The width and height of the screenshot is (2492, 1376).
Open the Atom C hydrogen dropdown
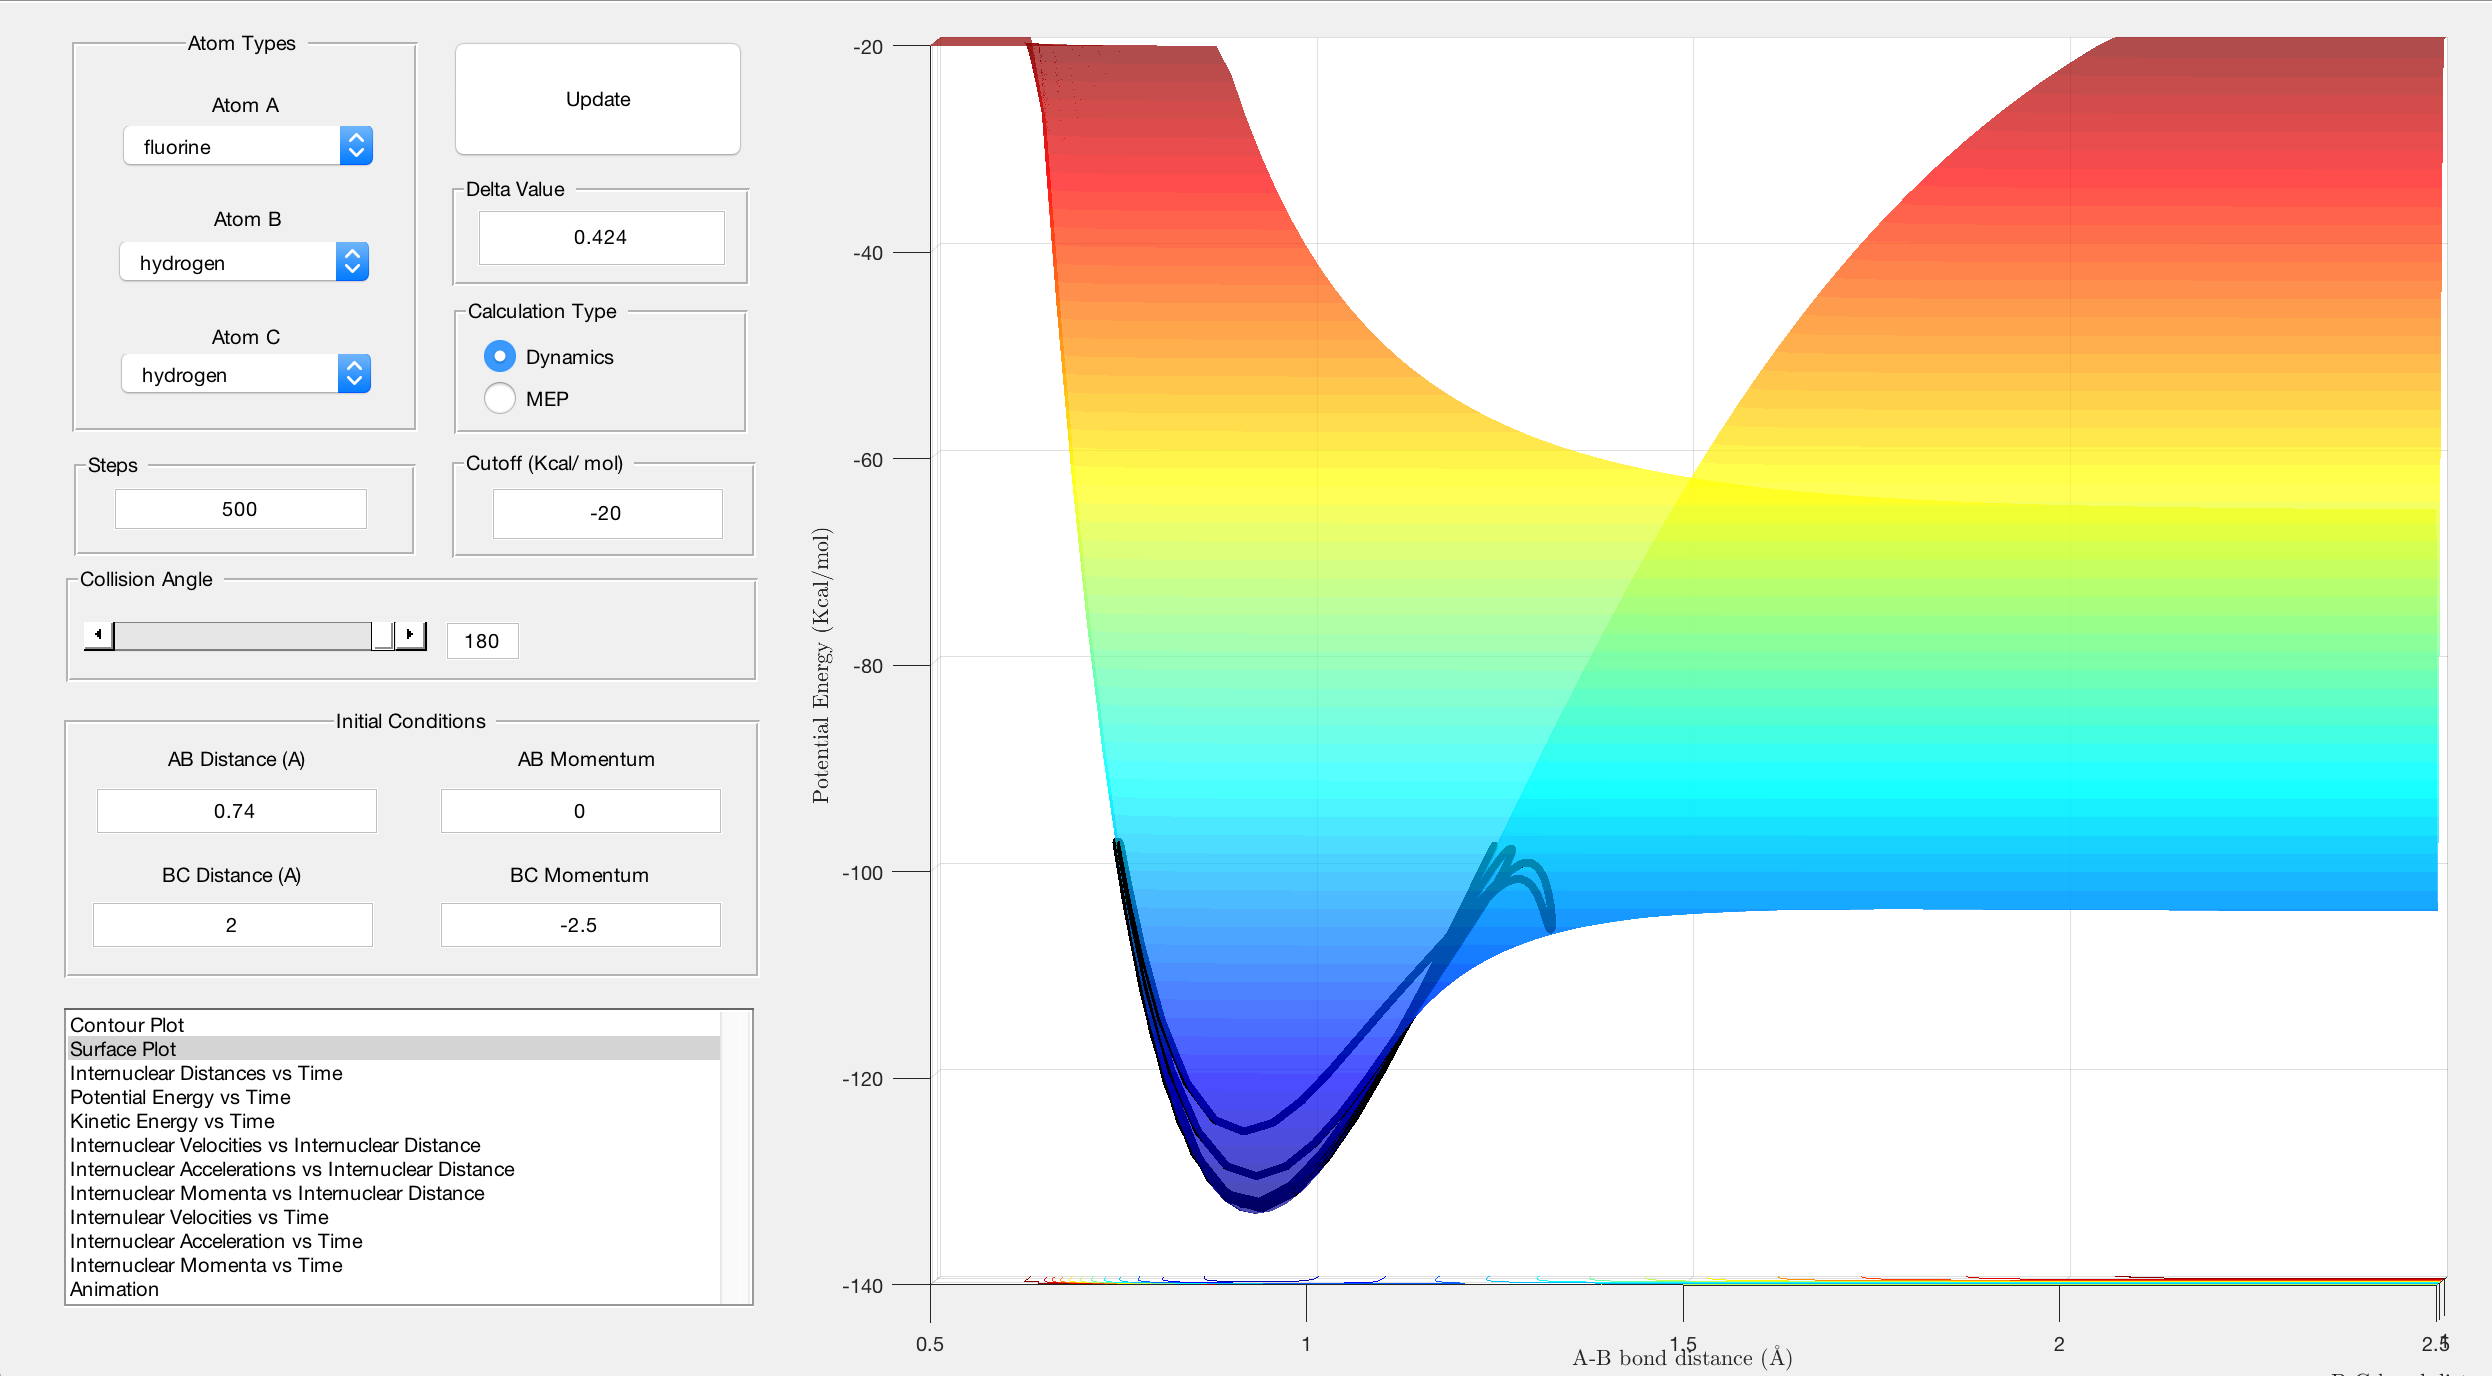point(246,374)
